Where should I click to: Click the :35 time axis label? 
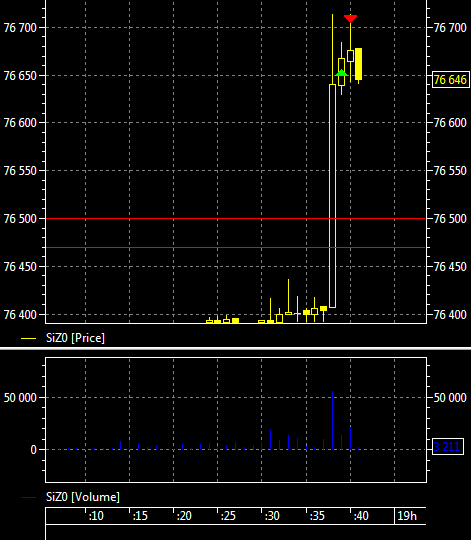(x=317, y=516)
